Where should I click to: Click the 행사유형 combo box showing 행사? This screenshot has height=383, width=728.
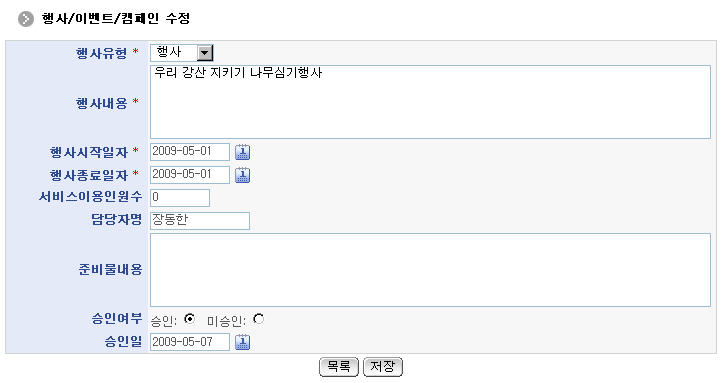(182, 53)
